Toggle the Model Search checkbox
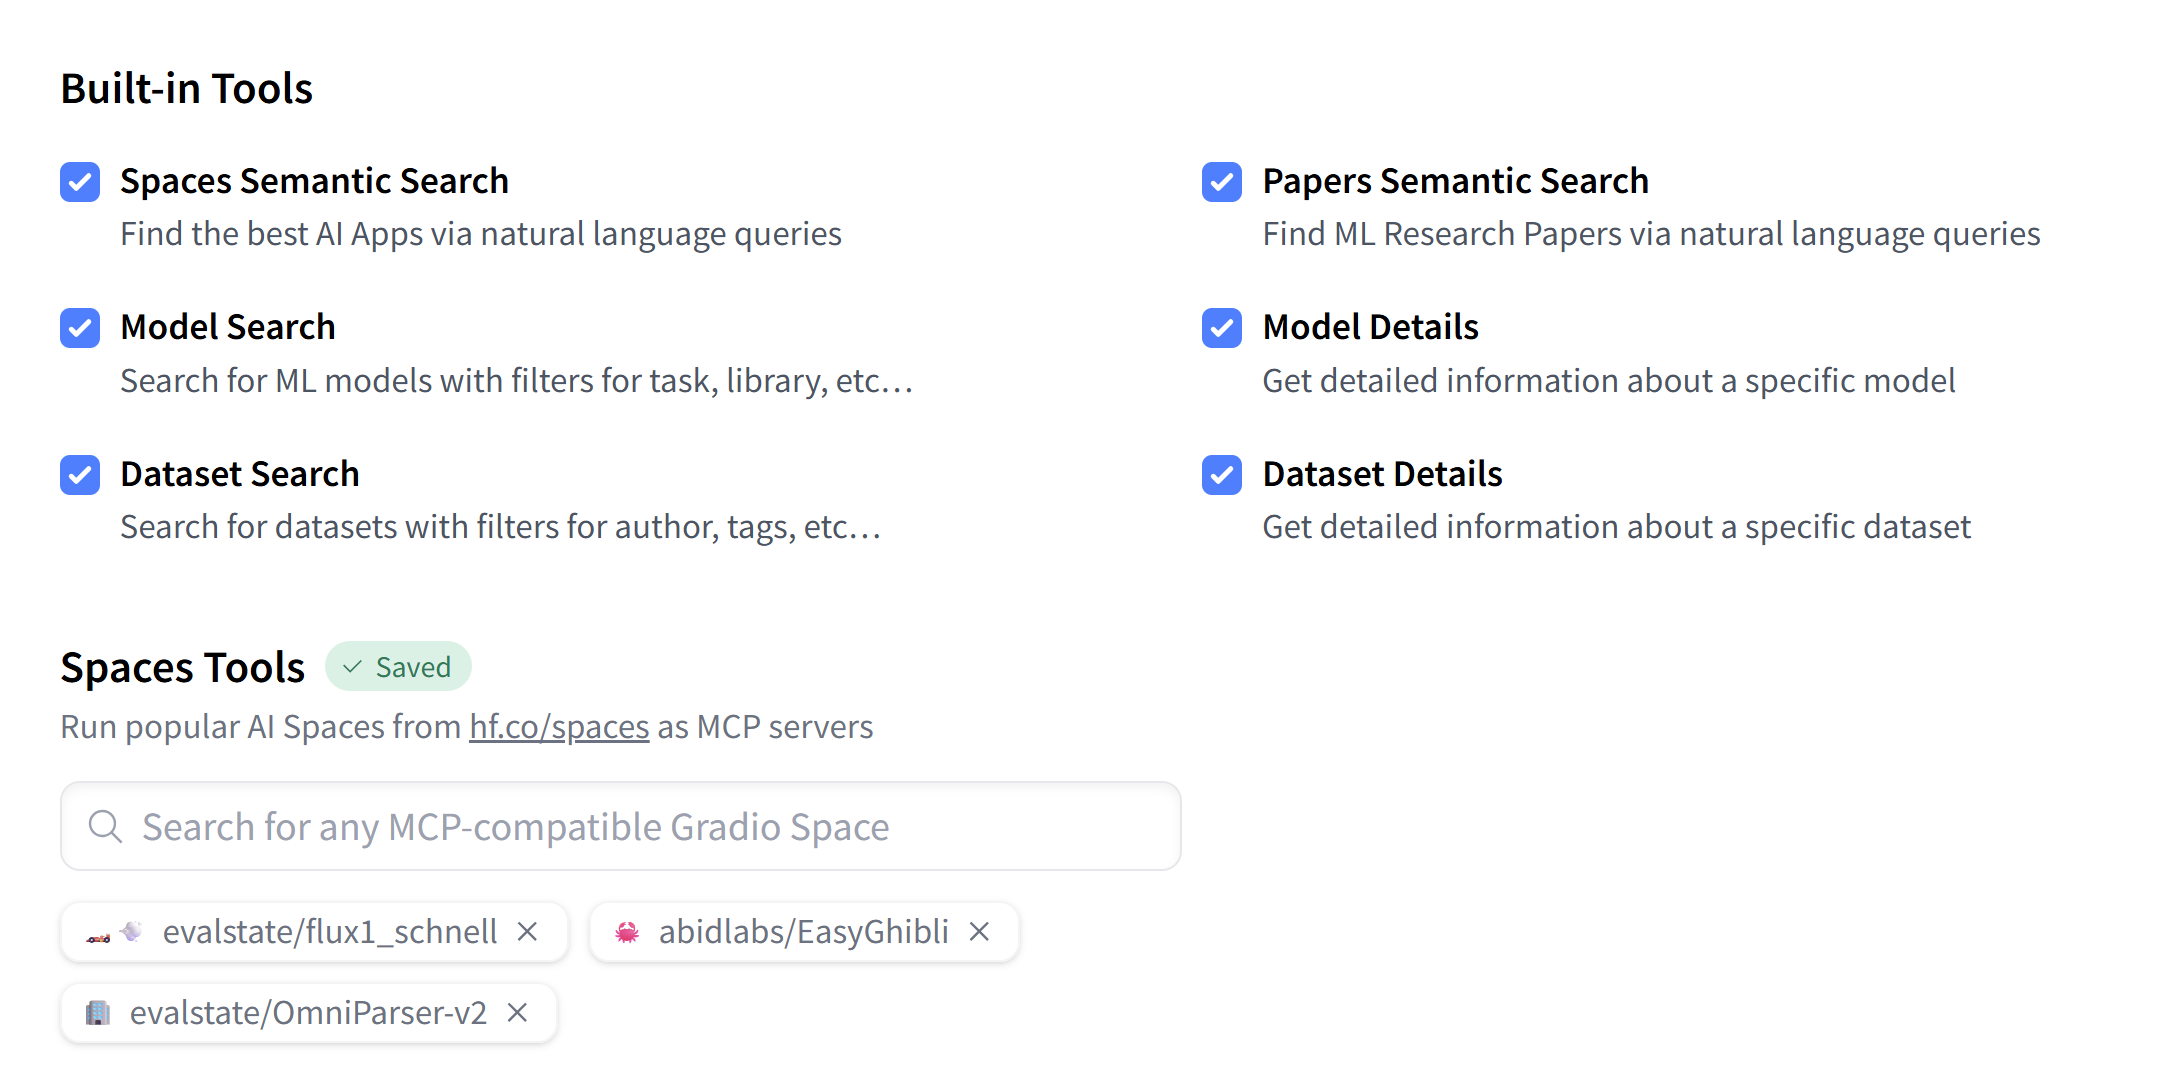Screen dimensions: 2159x1073 click(80, 328)
